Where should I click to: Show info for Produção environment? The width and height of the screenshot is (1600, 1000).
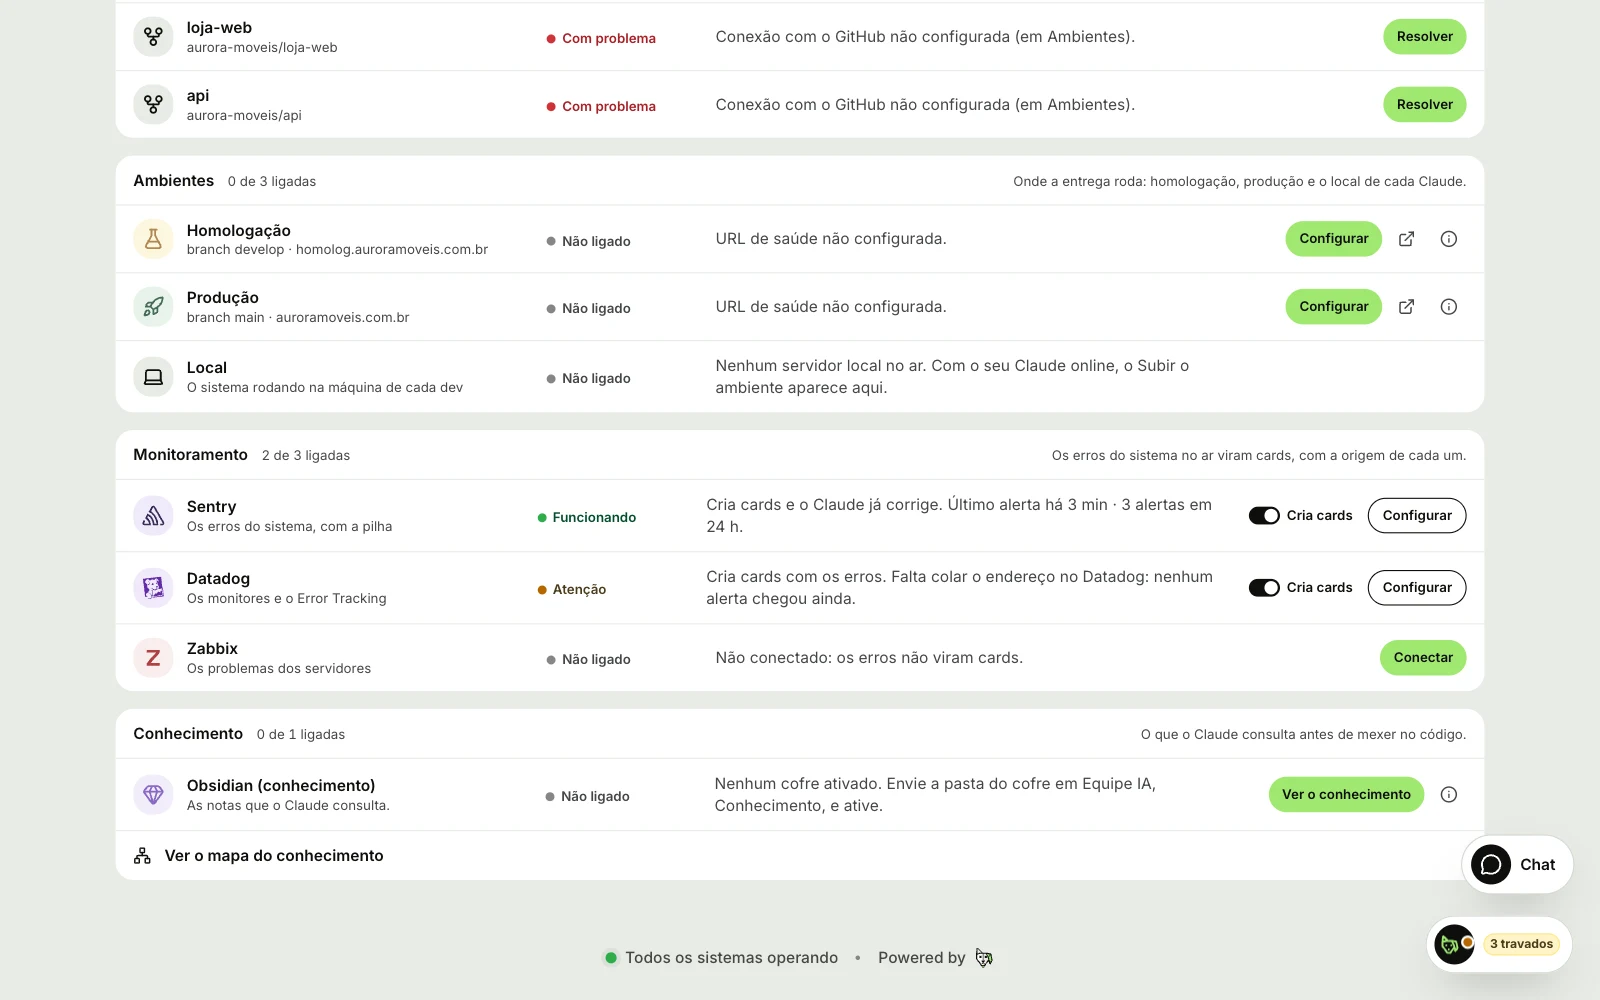pyautogui.click(x=1448, y=307)
